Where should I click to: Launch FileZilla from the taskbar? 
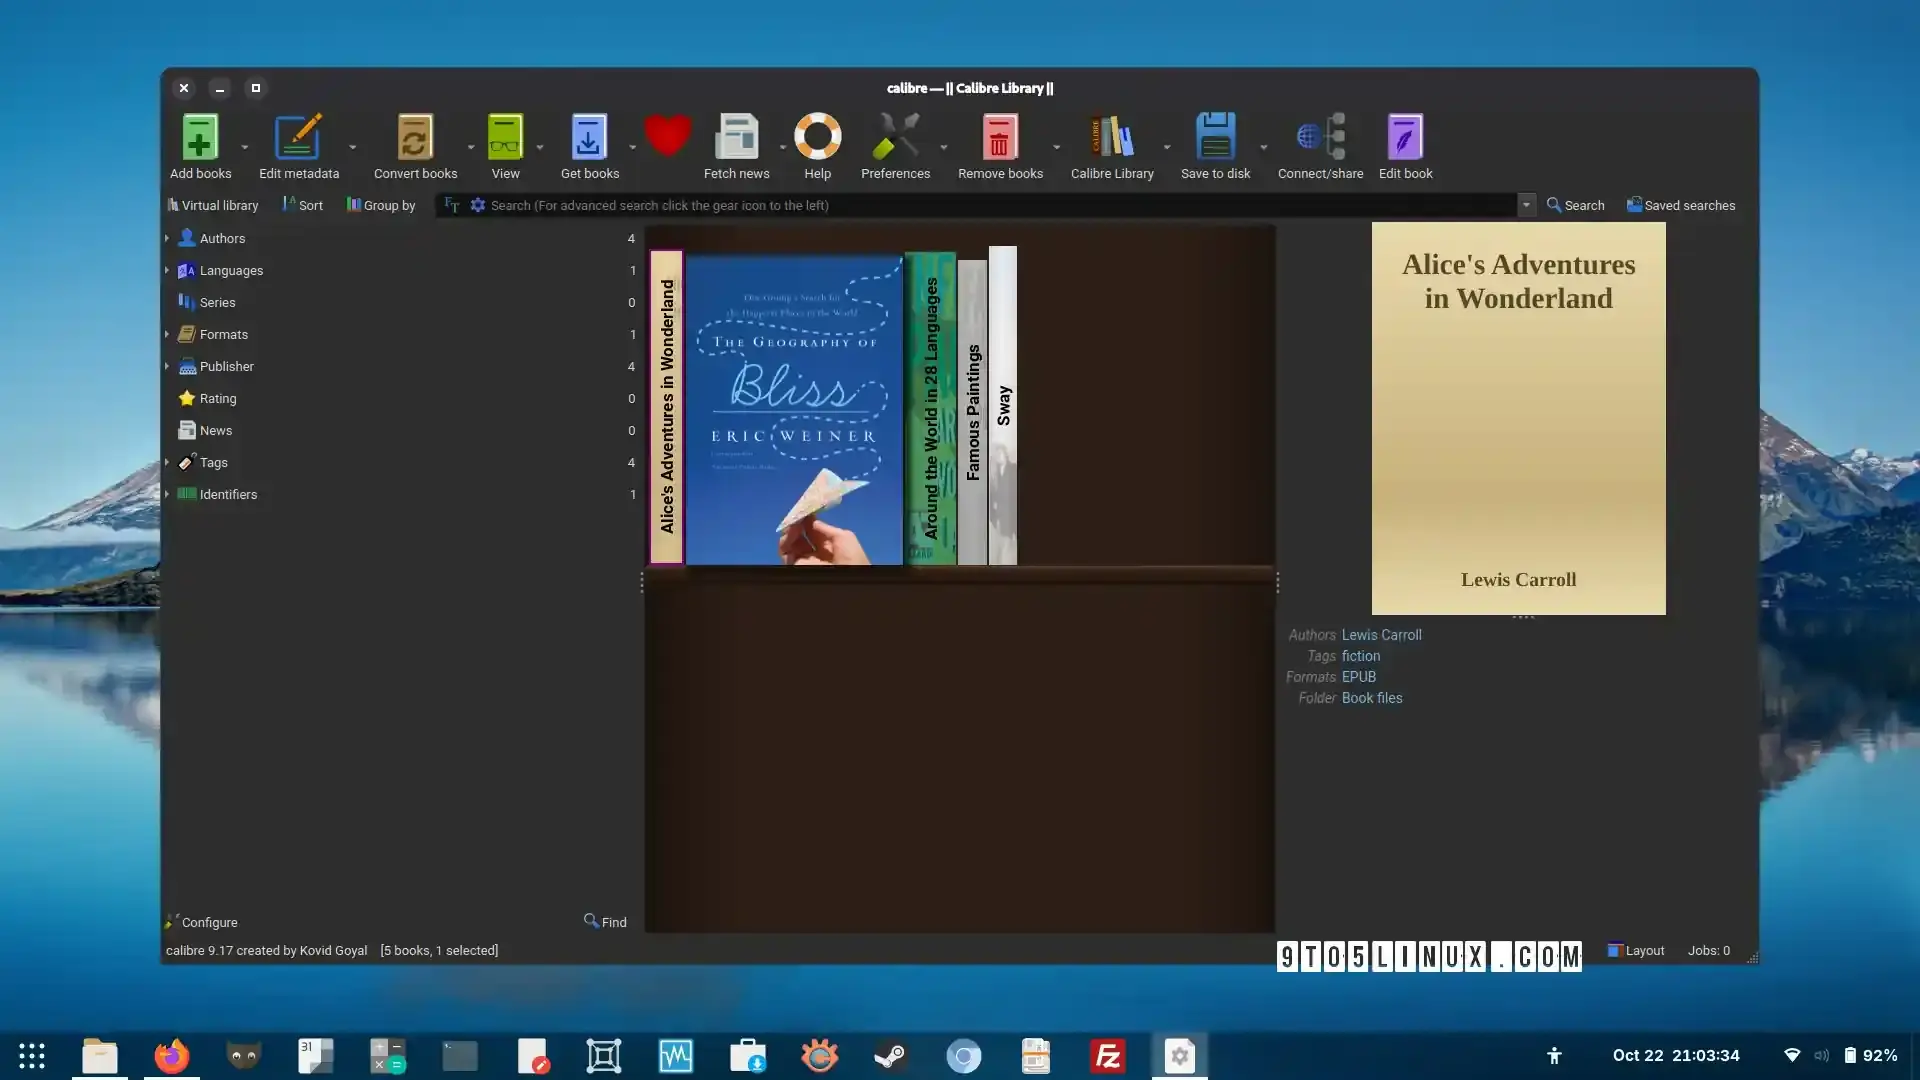[x=1107, y=1056]
